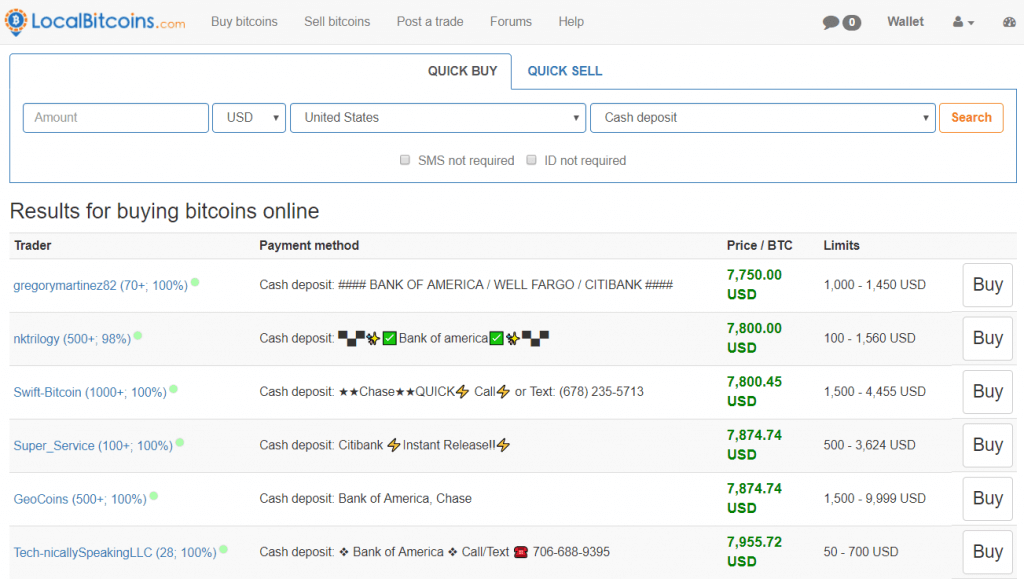Click the 7,750.00 USD price
Screen dimensions: 1024x579
(x=754, y=285)
